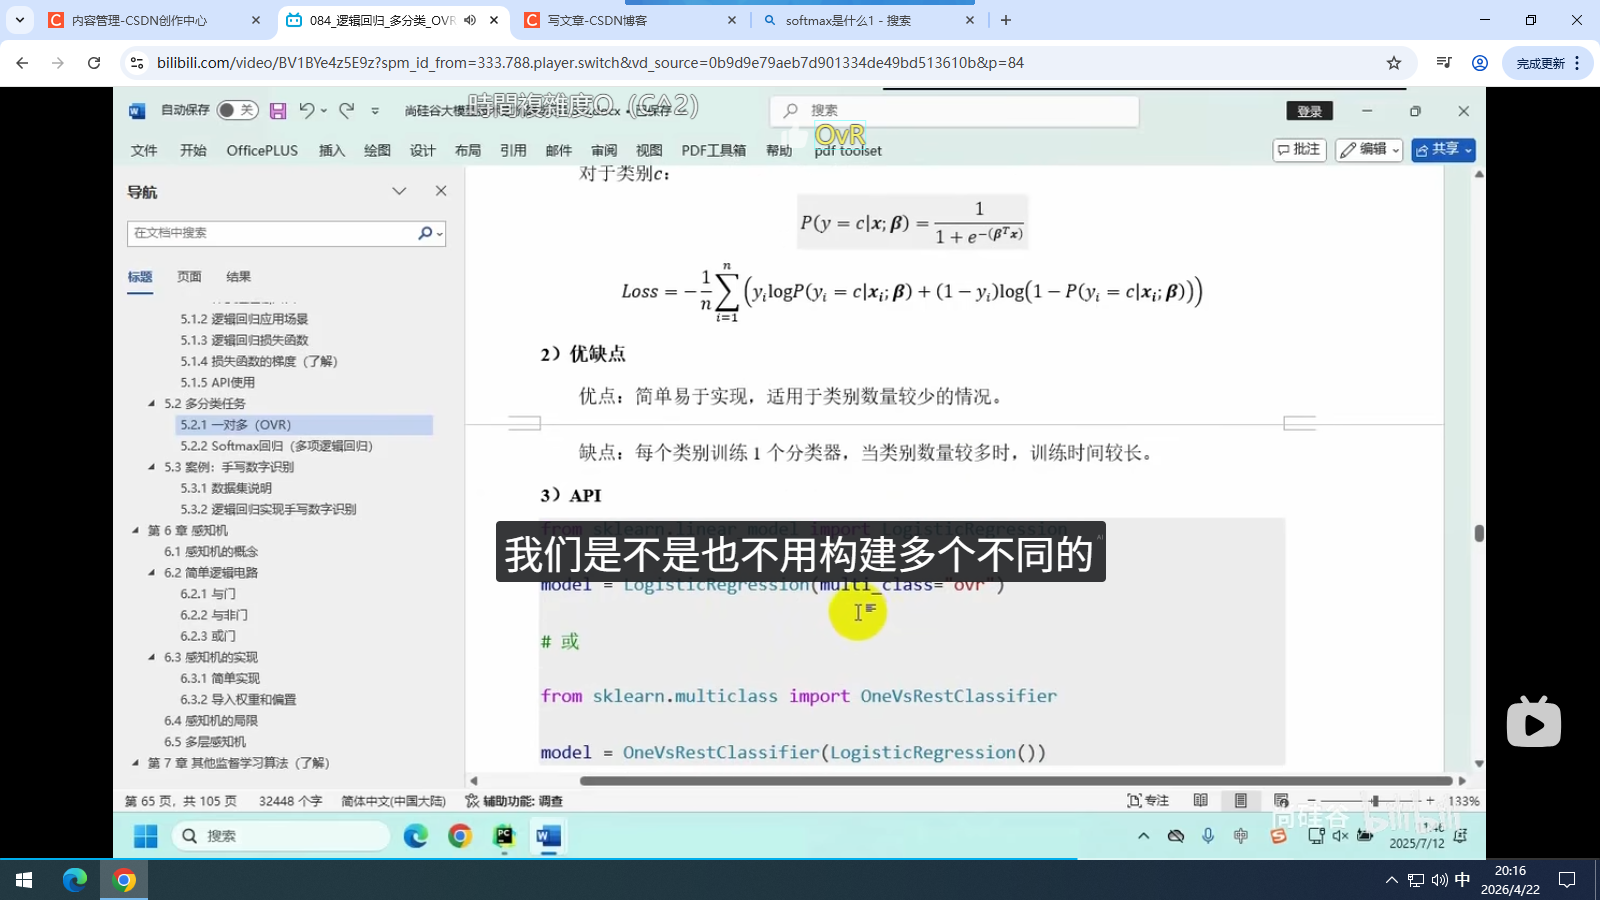Select heading 5.1.5 API使用

coord(217,382)
